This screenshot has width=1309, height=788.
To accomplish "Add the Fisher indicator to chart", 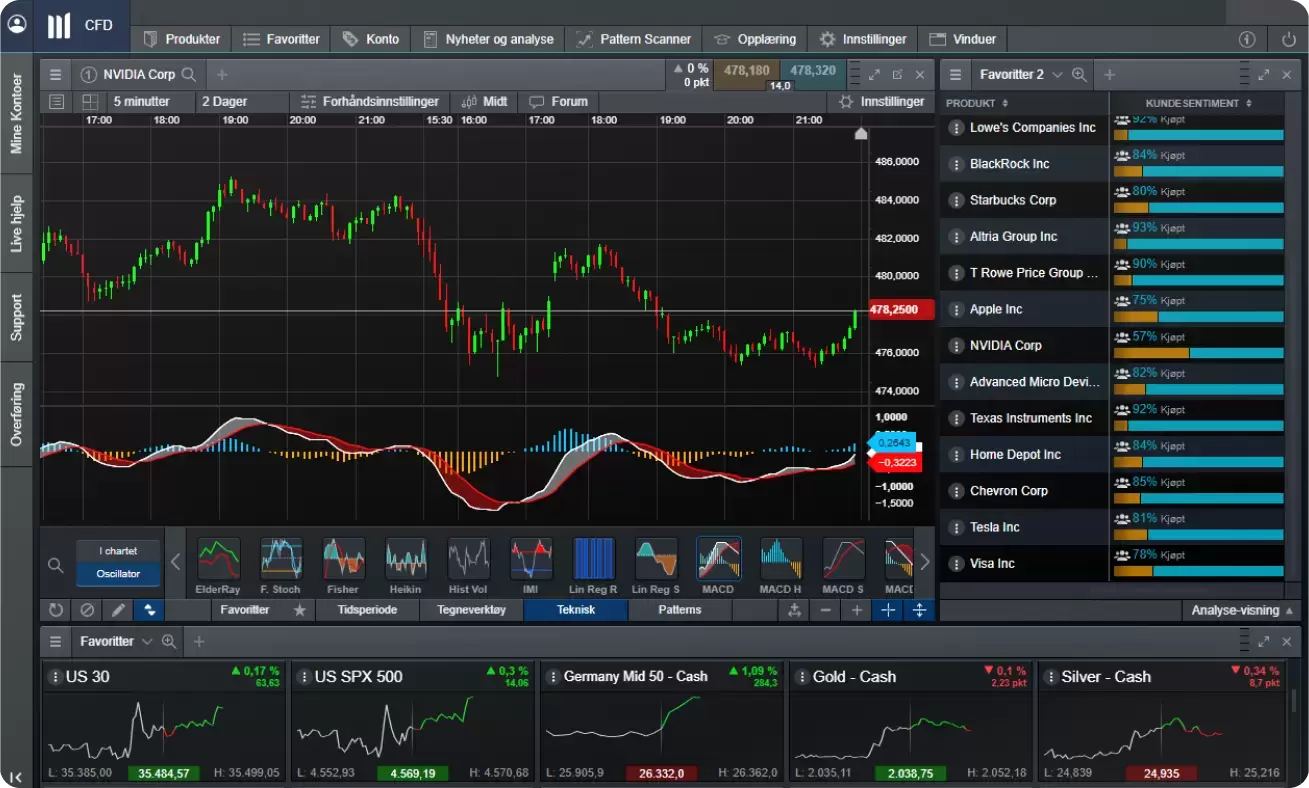I will coord(343,559).
